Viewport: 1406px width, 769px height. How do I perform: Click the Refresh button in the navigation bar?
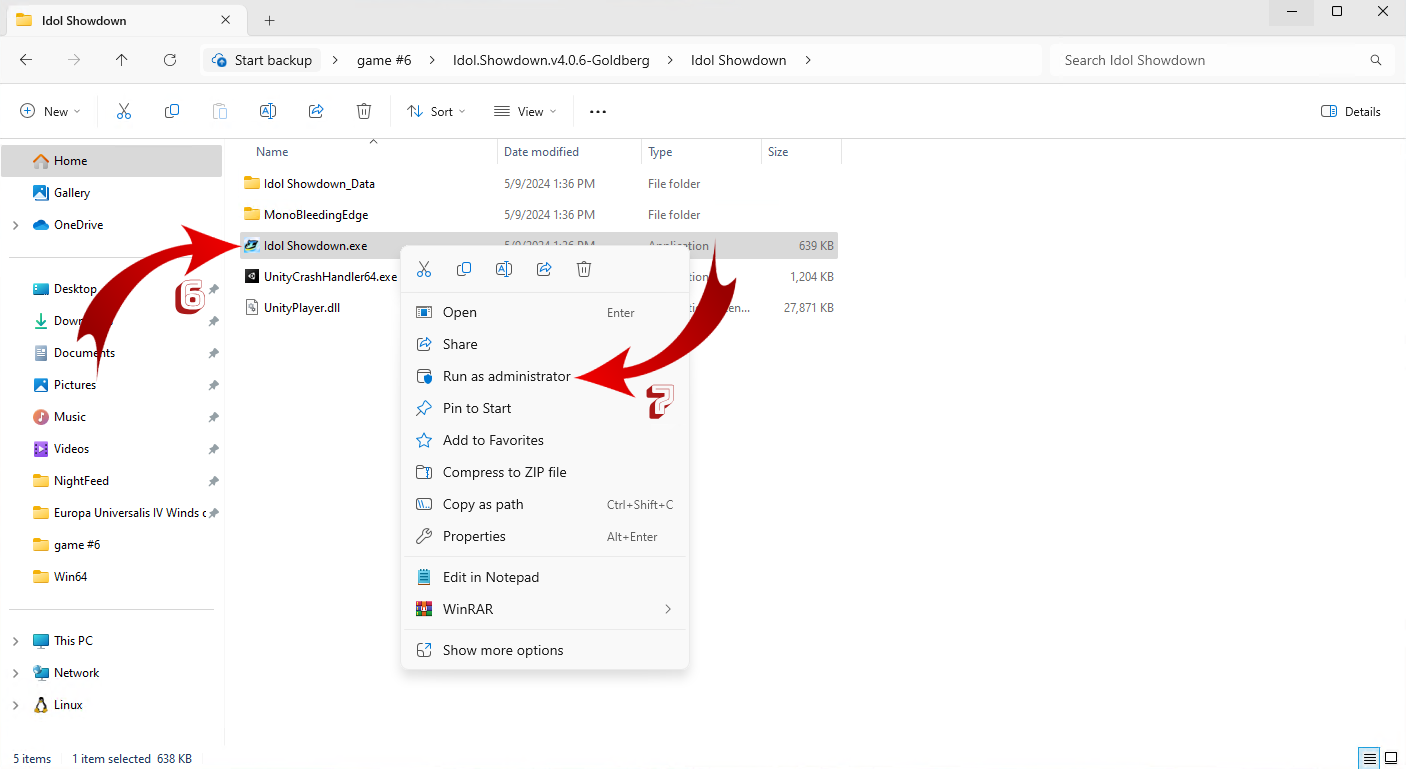tap(170, 60)
